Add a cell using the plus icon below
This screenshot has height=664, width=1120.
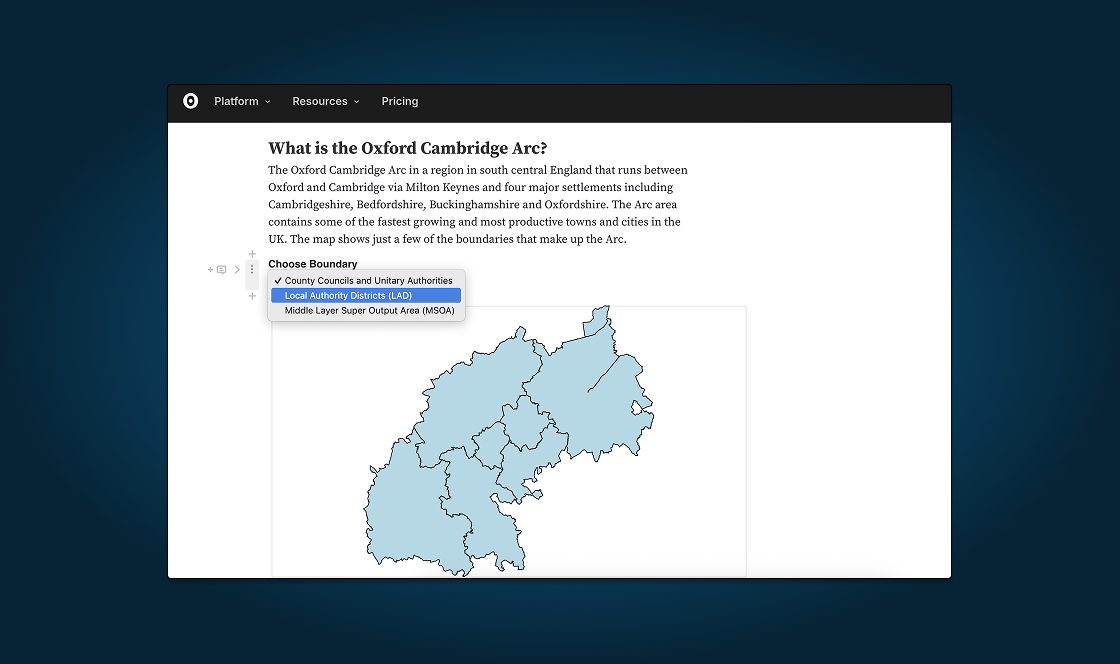(x=252, y=296)
